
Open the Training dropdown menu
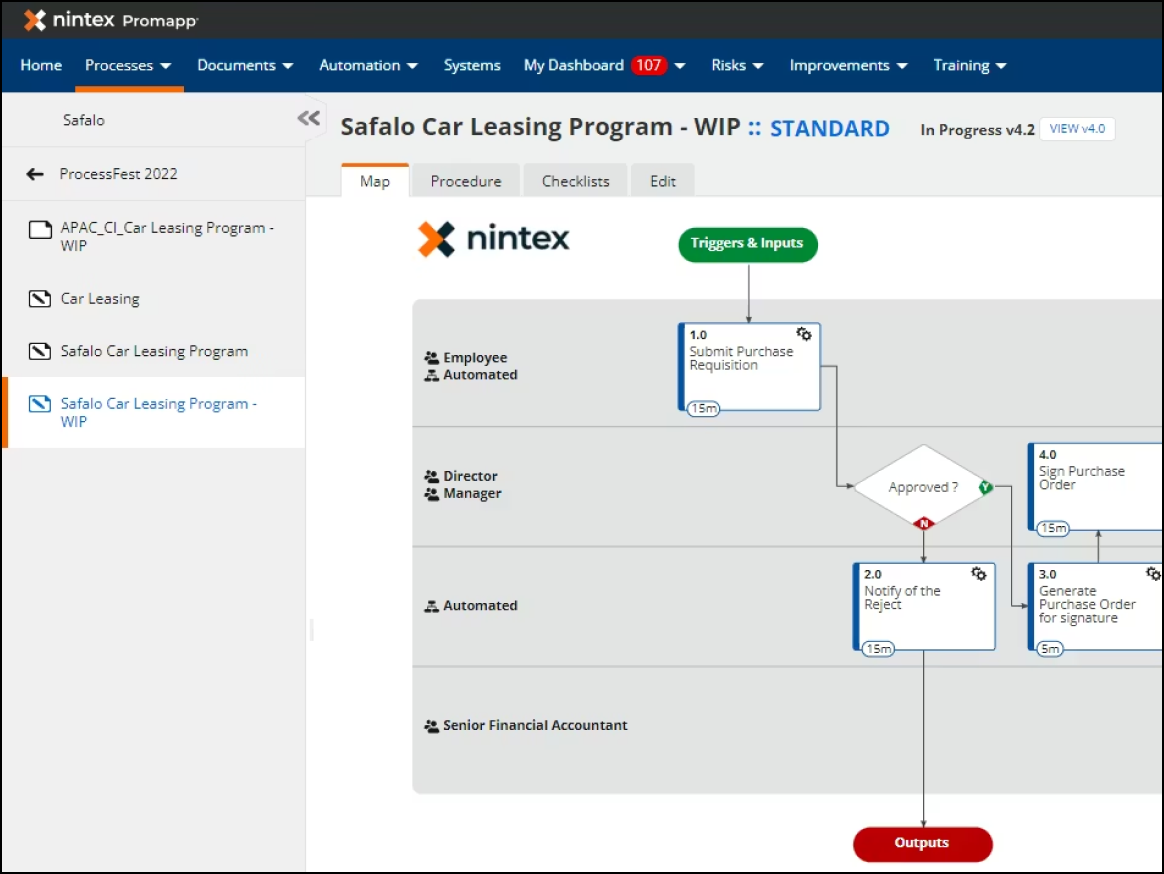pyautogui.click(x=970, y=65)
